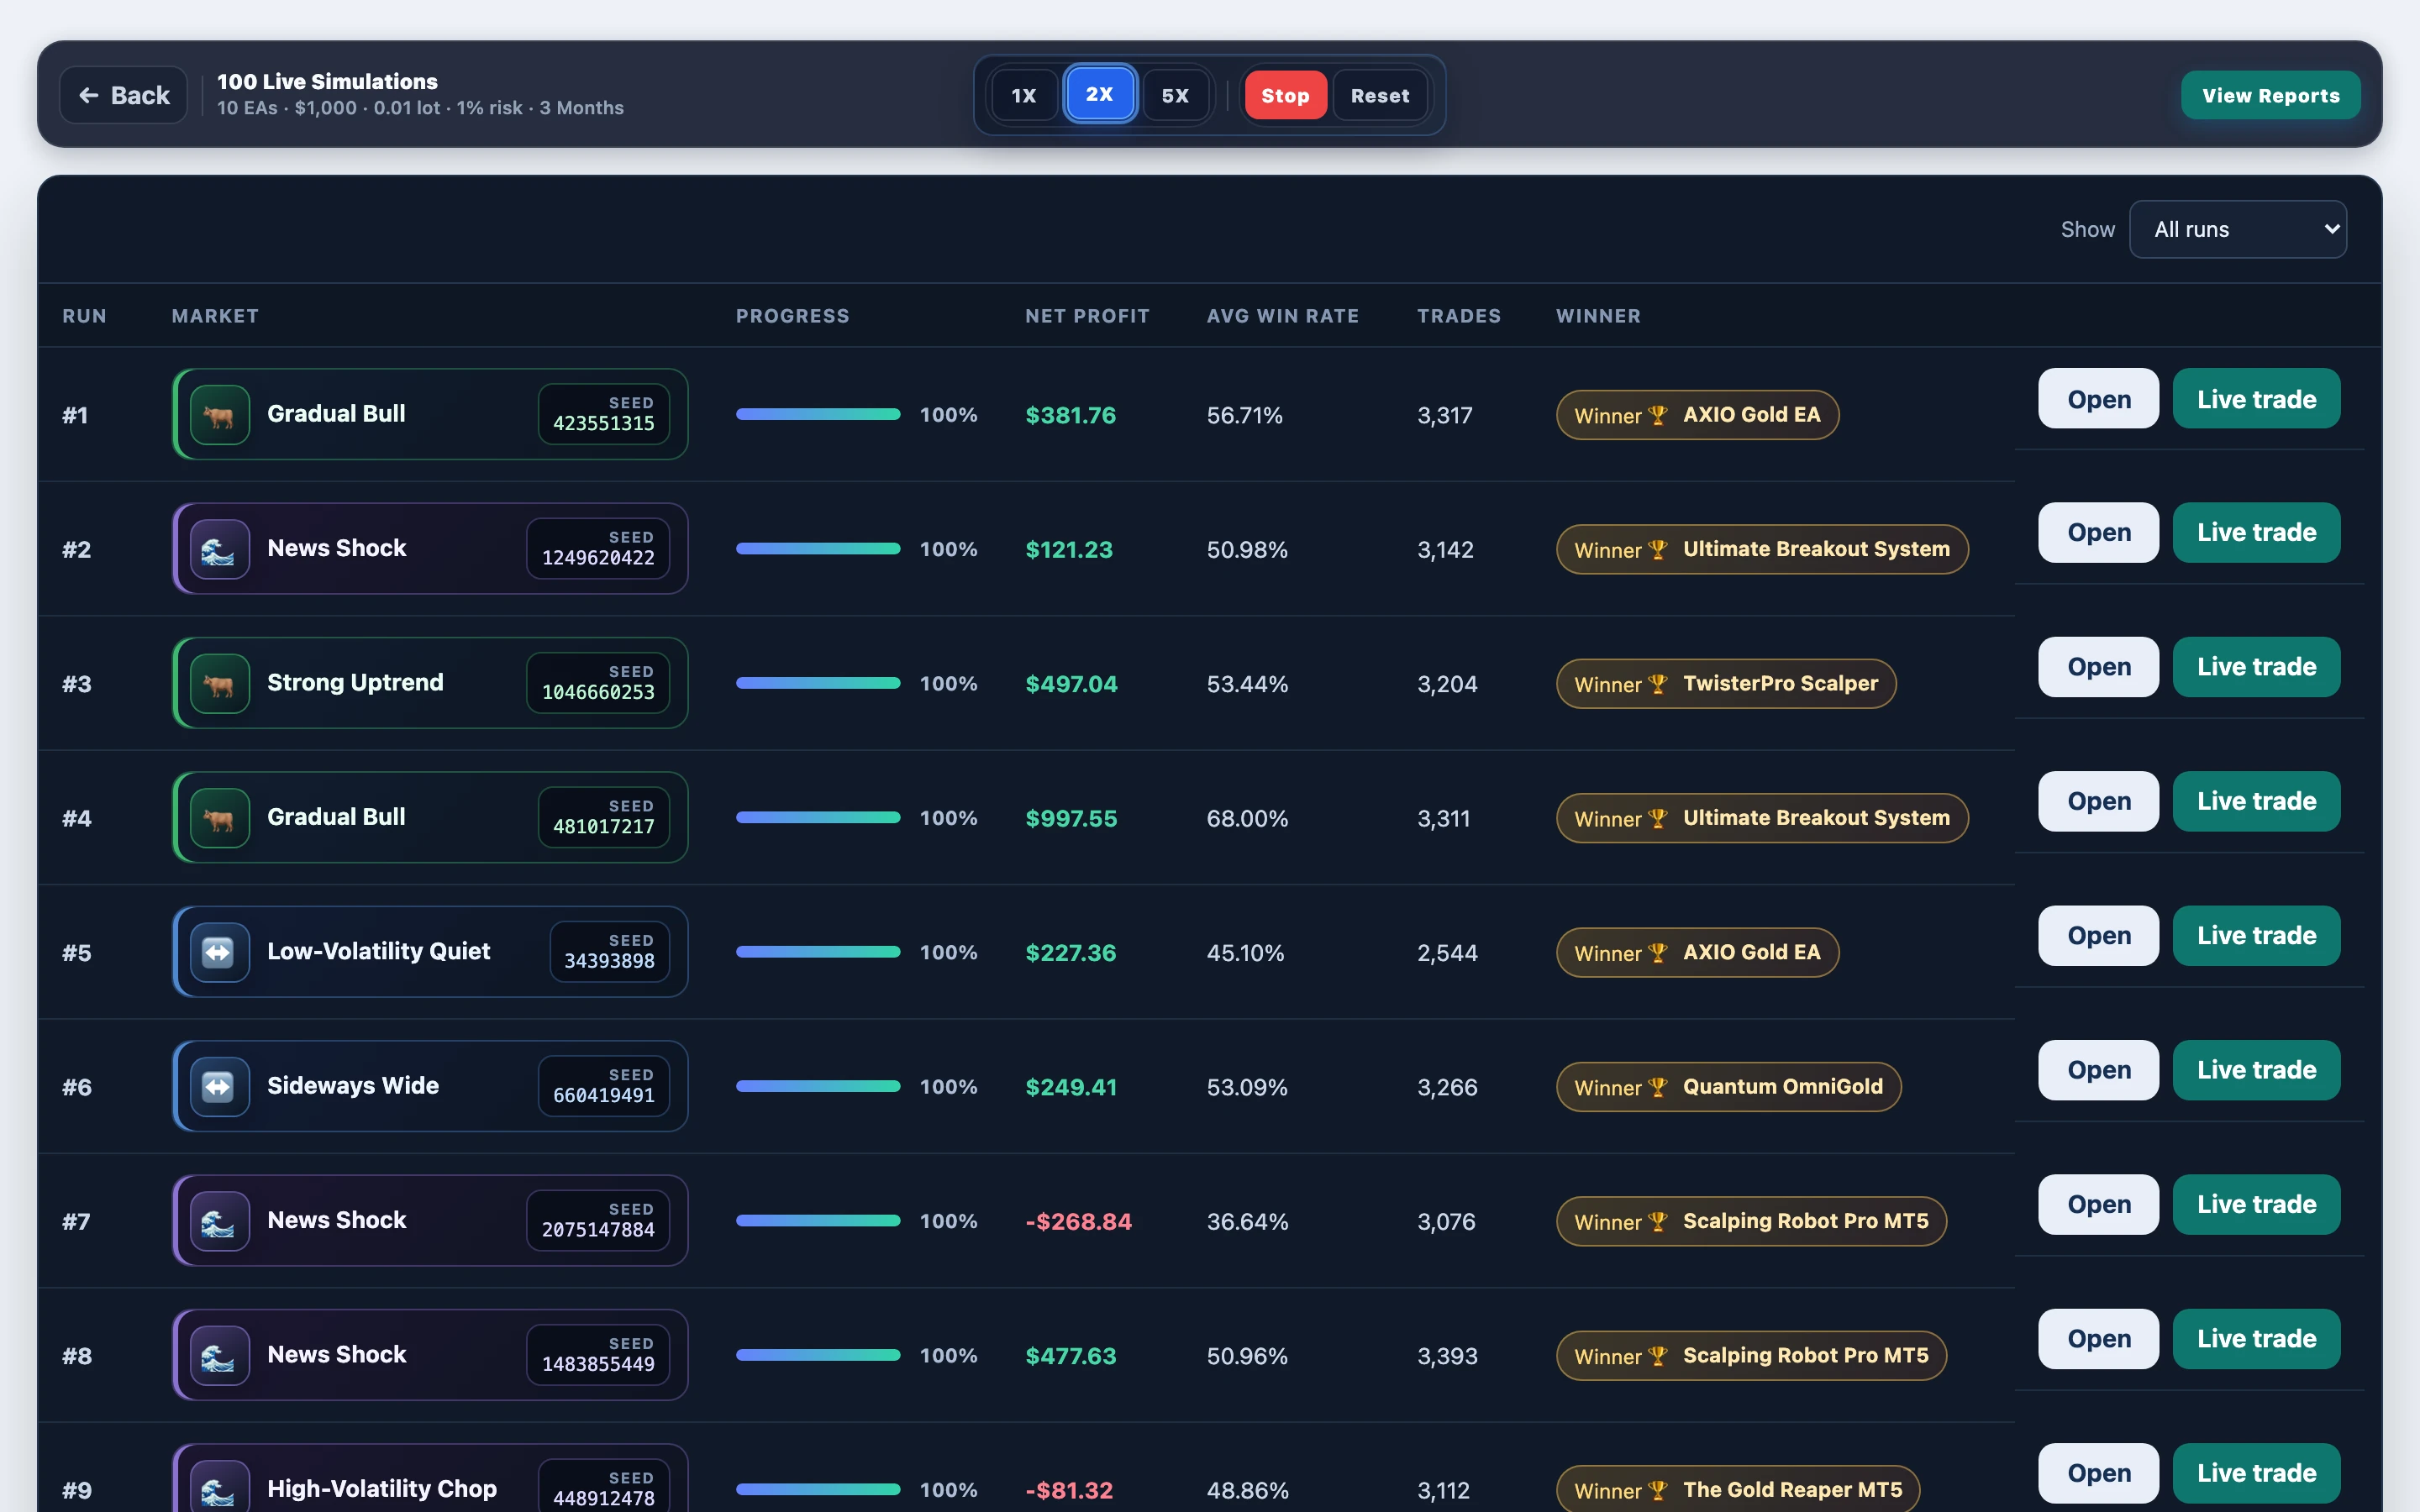Start Live trade for run #2
This screenshot has width=2420, height=1512.
click(x=2256, y=532)
